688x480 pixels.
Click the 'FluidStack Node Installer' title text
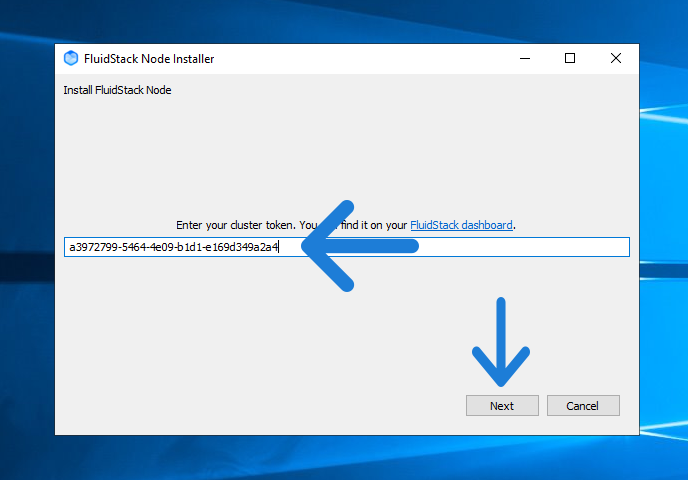click(149, 59)
